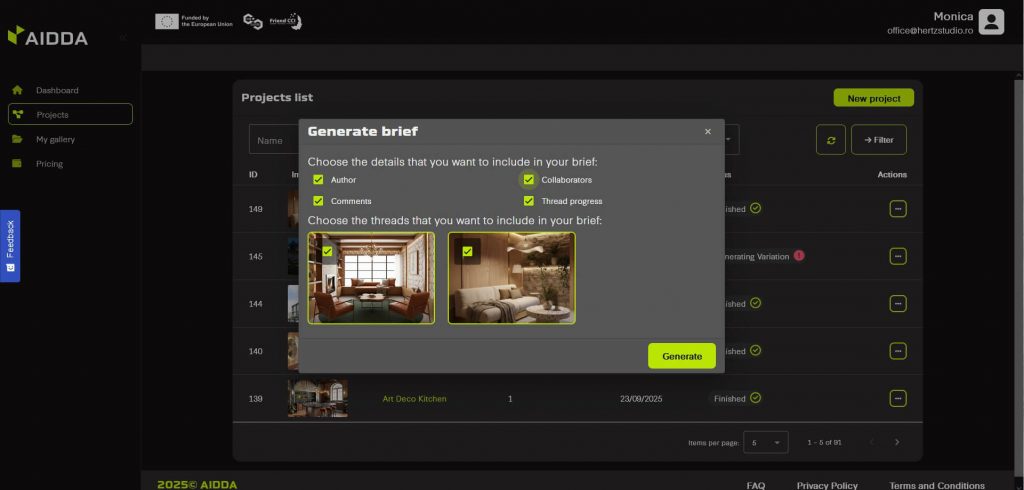Uncheck the Author checkbox
The width and height of the screenshot is (1024, 490).
pyautogui.click(x=318, y=180)
